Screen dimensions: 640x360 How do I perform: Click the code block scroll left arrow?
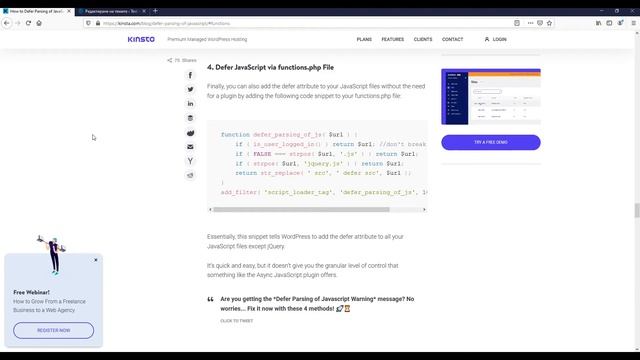click(210, 209)
